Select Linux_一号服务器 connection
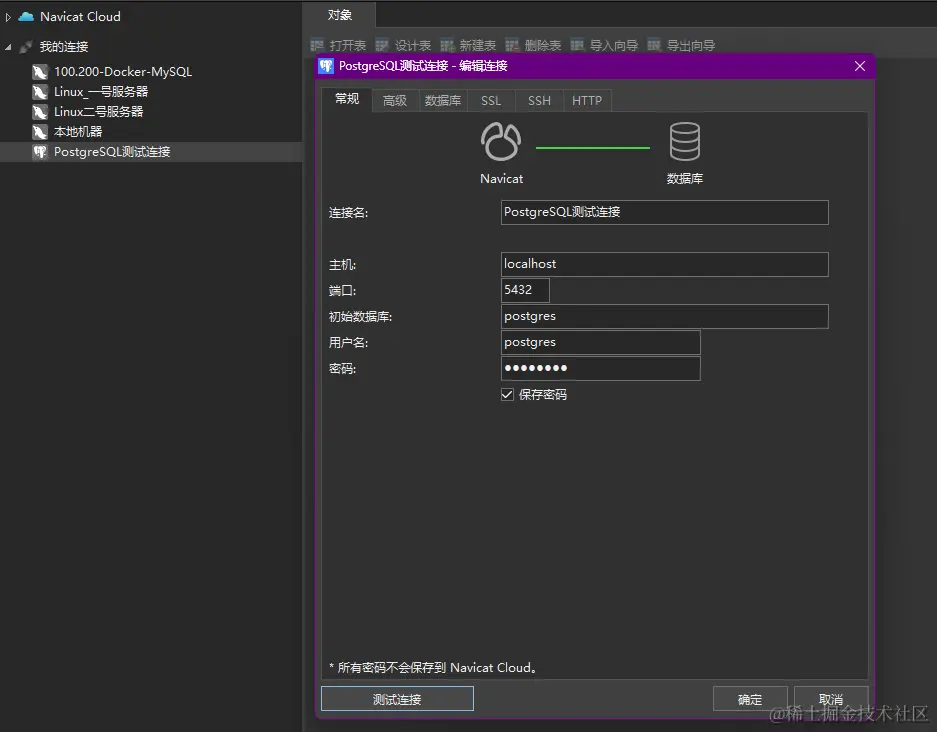 point(101,92)
